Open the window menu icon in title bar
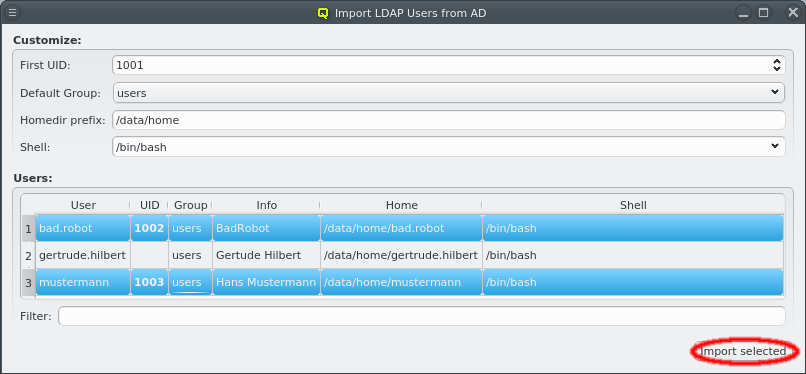The height and width of the screenshot is (374, 806). (13, 13)
